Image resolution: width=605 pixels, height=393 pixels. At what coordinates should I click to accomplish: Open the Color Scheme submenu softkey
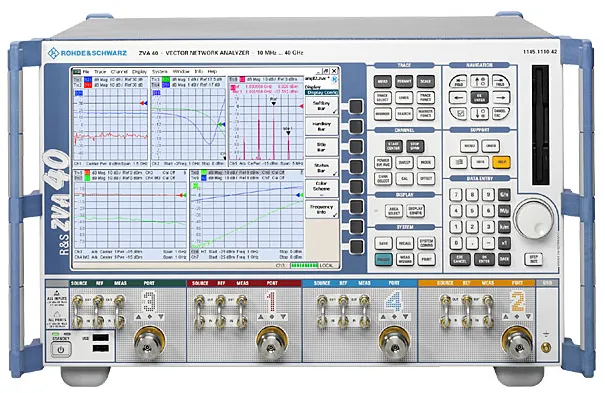(321, 189)
